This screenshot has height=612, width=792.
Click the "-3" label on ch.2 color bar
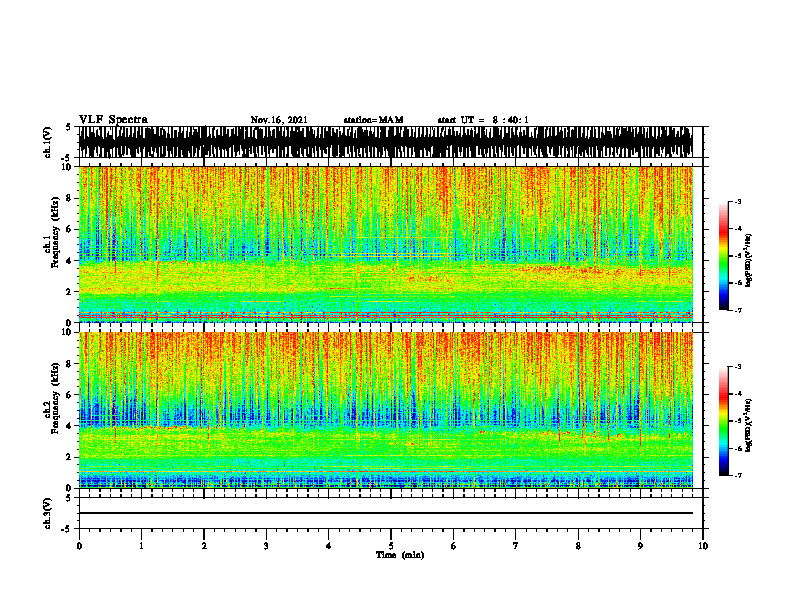(738, 367)
